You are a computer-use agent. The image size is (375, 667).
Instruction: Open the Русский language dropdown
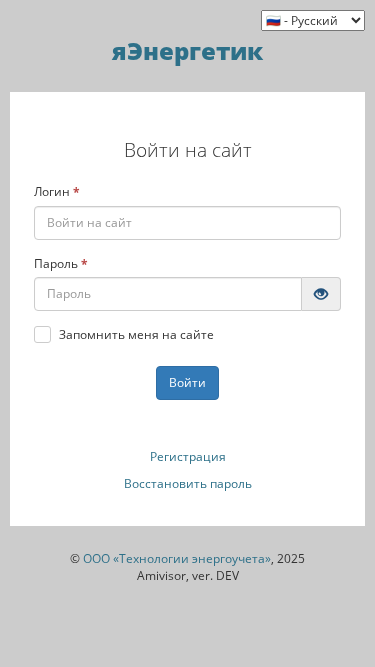(x=313, y=20)
